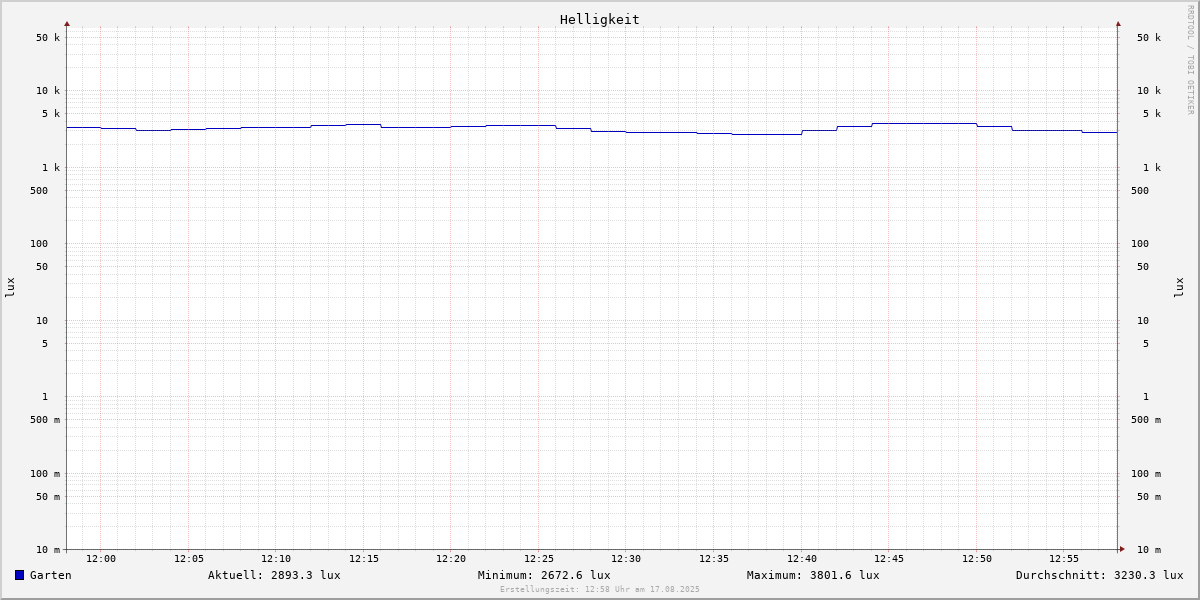
Task: Click the 5 k label on right axis
Action: [x=1152, y=114]
